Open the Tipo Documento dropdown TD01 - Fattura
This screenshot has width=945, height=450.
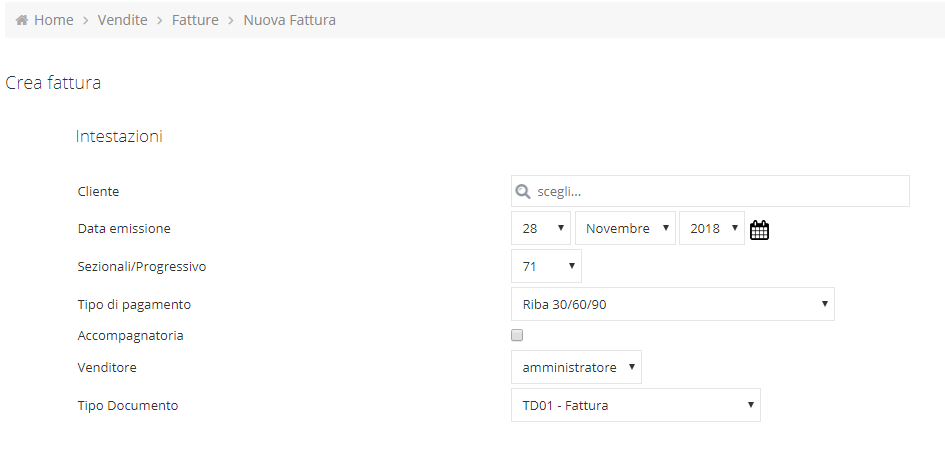point(635,405)
